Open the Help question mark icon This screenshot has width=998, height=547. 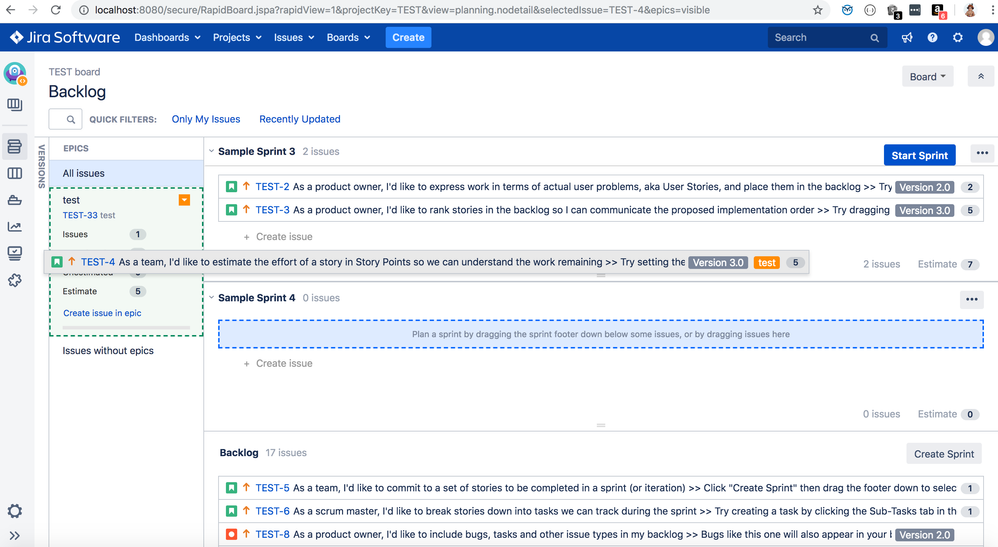click(x=932, y=38)
